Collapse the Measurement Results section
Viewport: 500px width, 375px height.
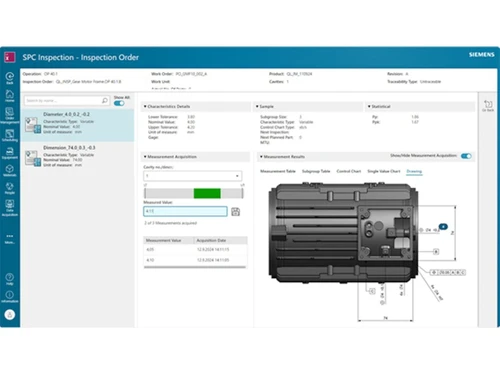tap(261, 157)
